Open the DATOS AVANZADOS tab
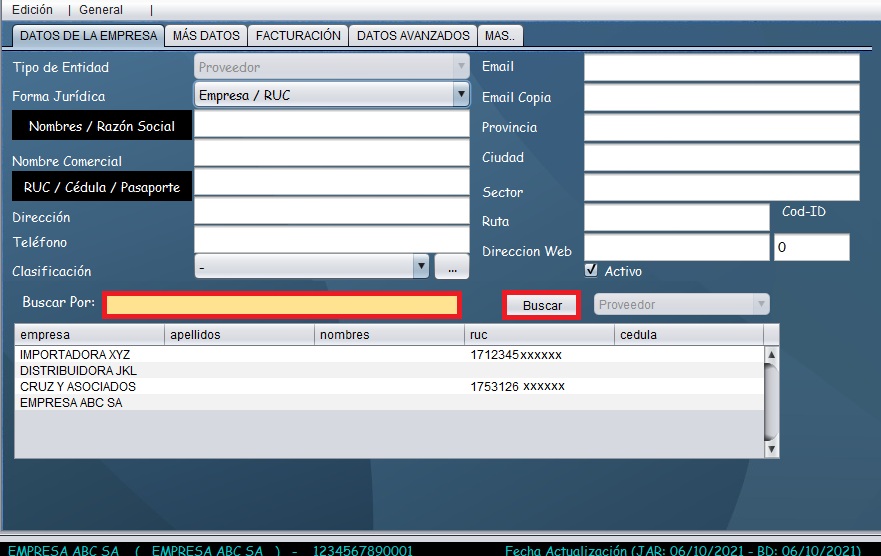Image resolution: width=881 pixels, height=556 pixels. (x=413, y=35)
